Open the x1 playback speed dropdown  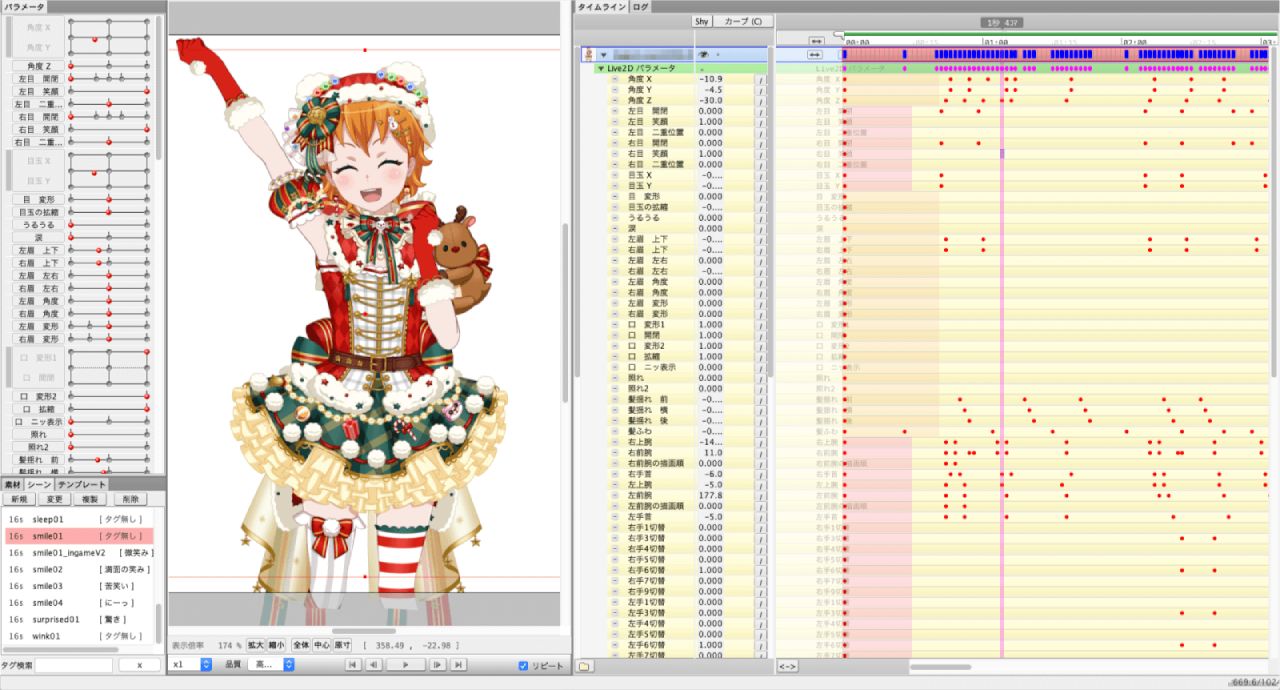click(191, 664)
